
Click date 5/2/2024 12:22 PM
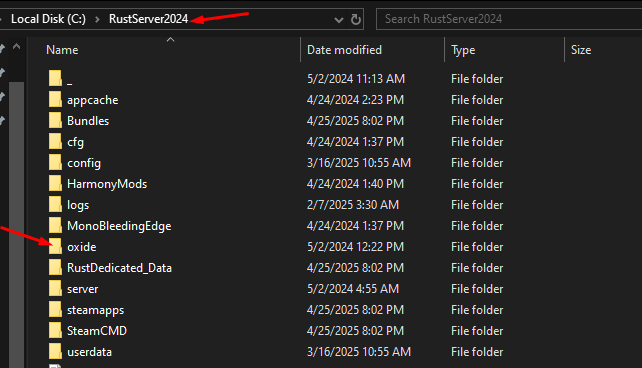click(355, 247)
